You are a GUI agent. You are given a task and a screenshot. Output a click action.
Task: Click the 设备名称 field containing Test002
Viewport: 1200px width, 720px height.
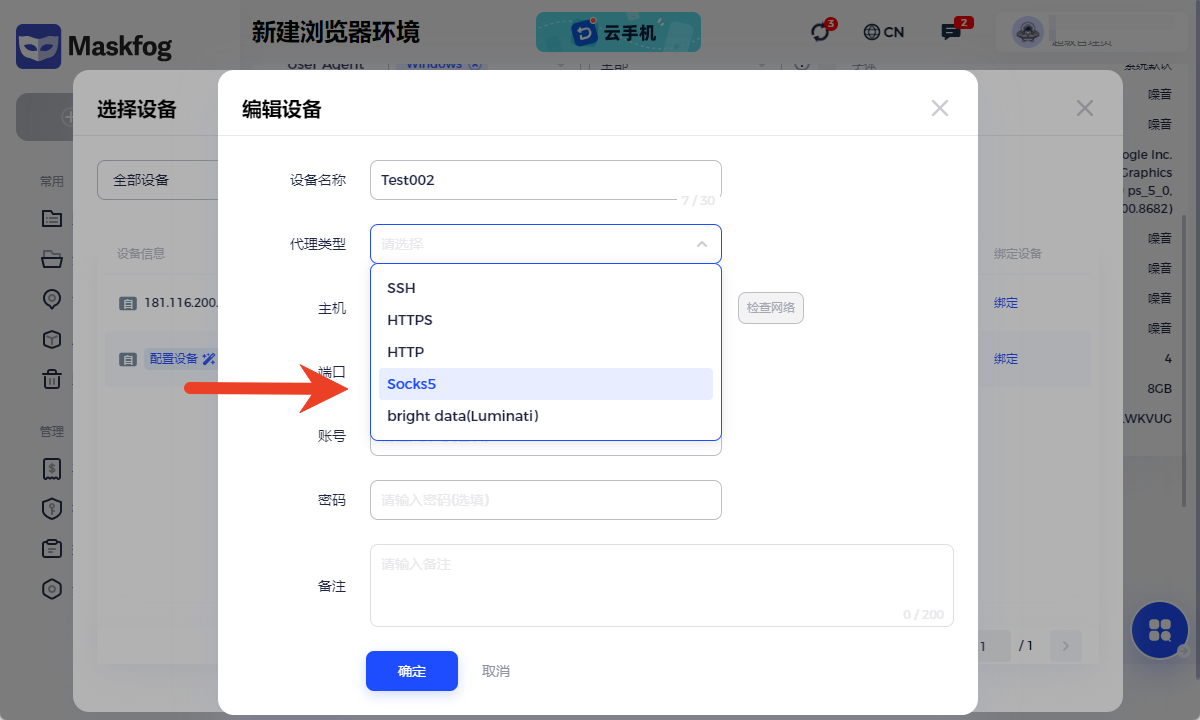(x=545, y=180)
